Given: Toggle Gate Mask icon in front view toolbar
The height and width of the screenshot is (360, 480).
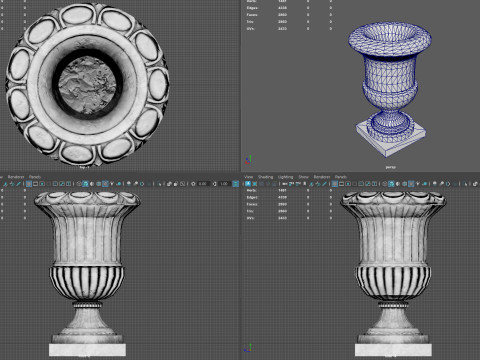Looking at the screenshot, I should 48,184.
